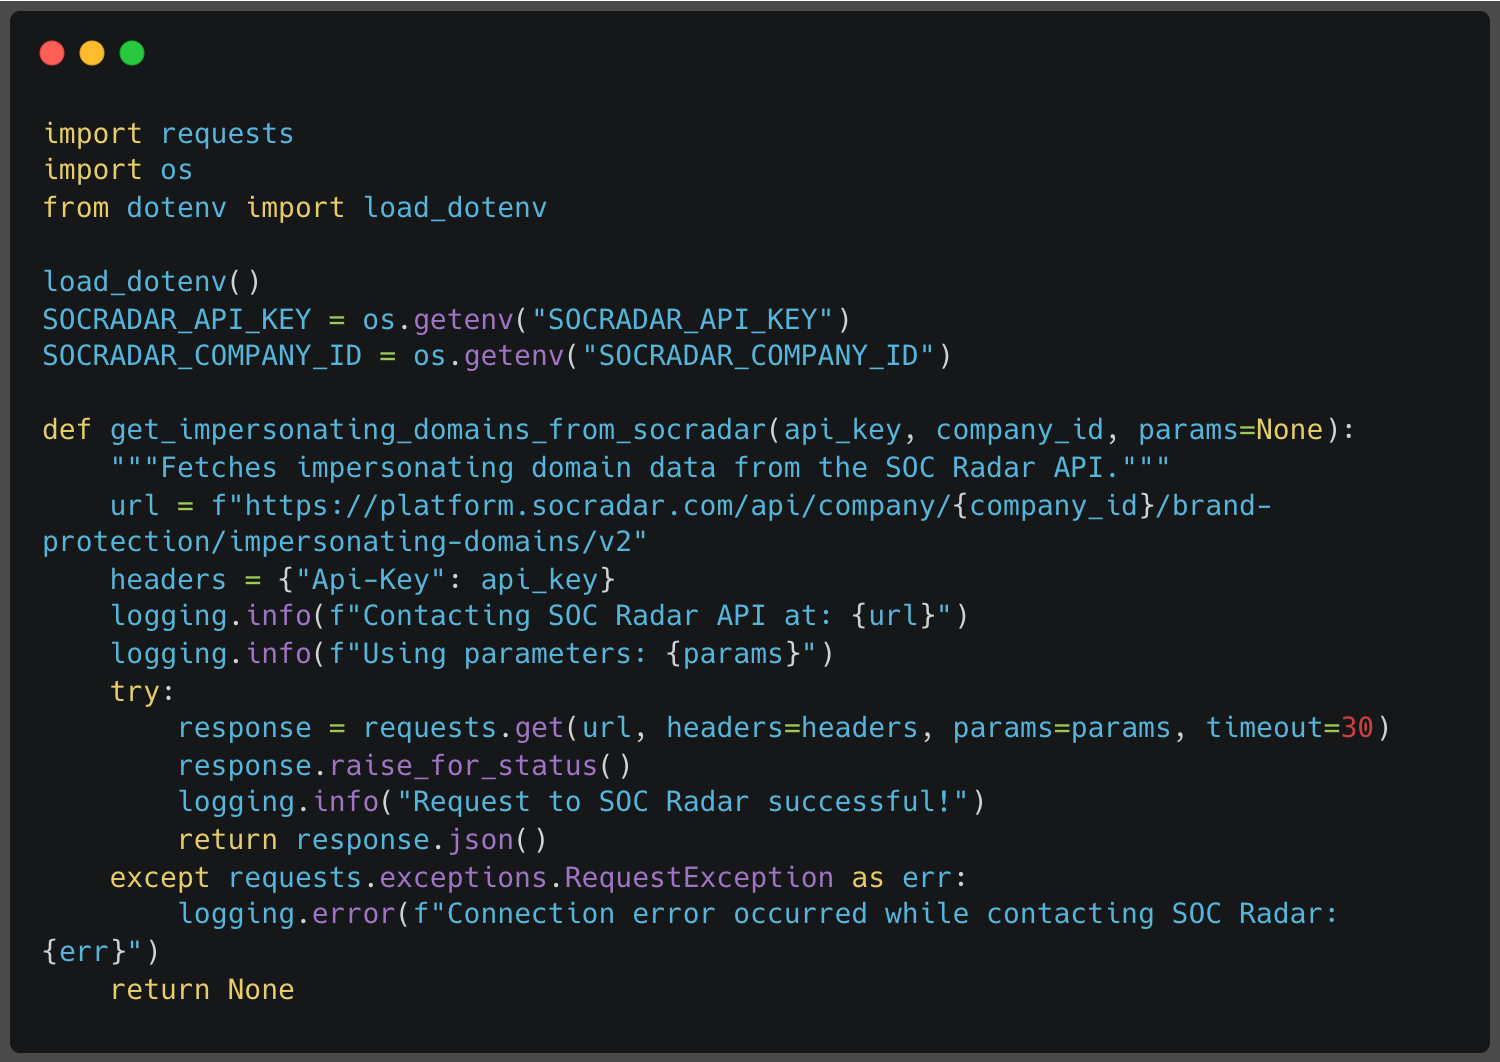
Task: Click the standalone load_dotenv() call
Action: tap(151, 282)
